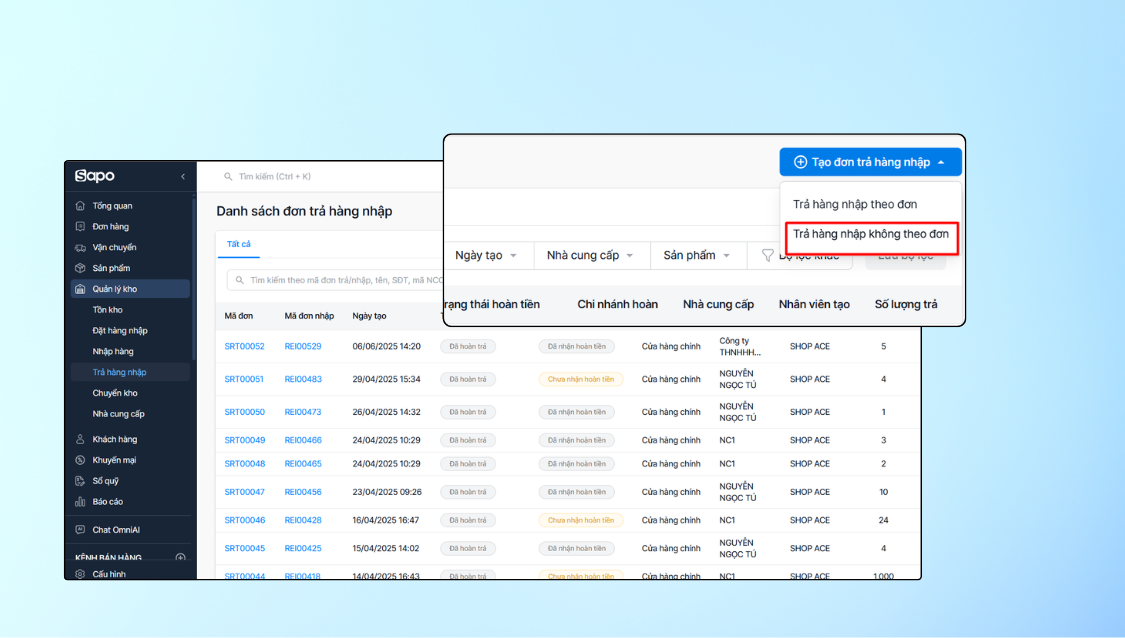Click the funnel filter icon
This screenshot has width=1125, height=638.
tap(768, 255)
